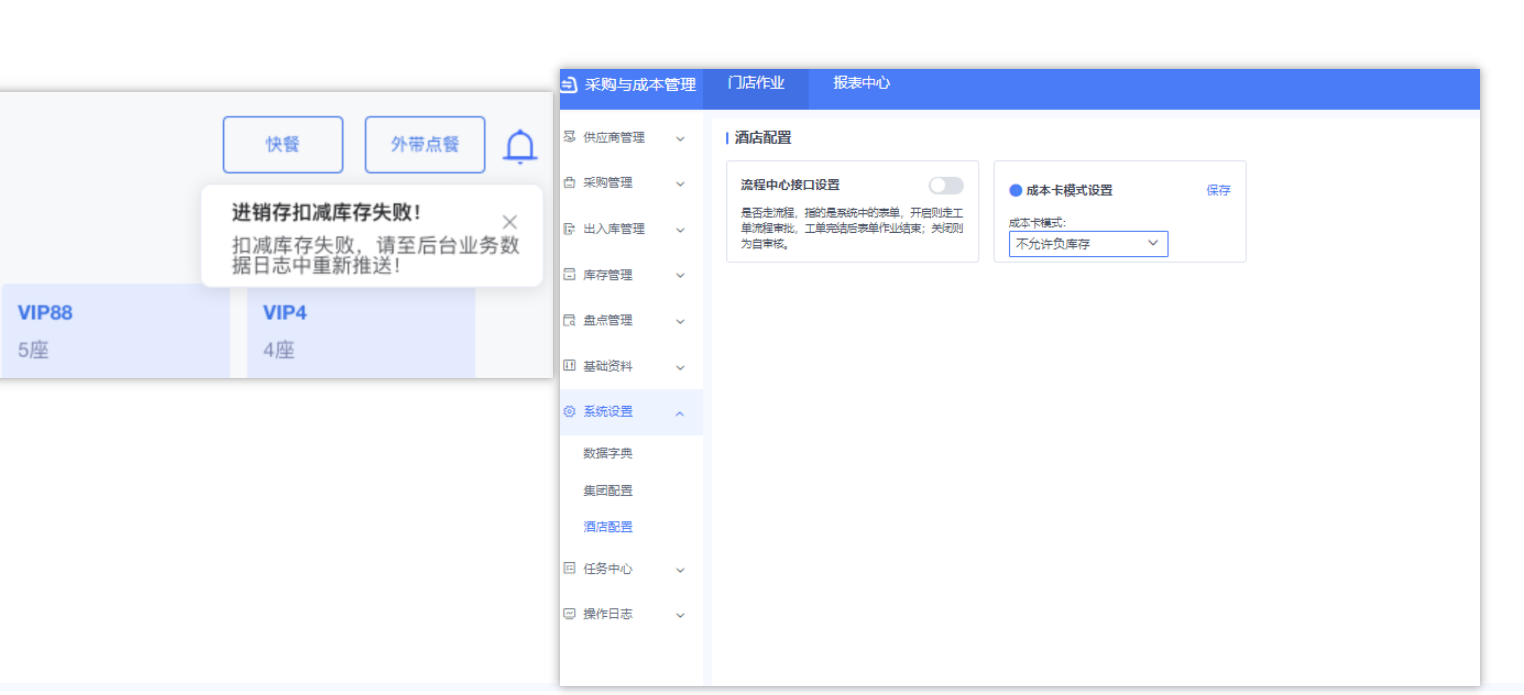The height and width of the screenshot is (695, 1524).
Task: Expand the 库存管理 menu chevron
Action: (x=681, y=276)
